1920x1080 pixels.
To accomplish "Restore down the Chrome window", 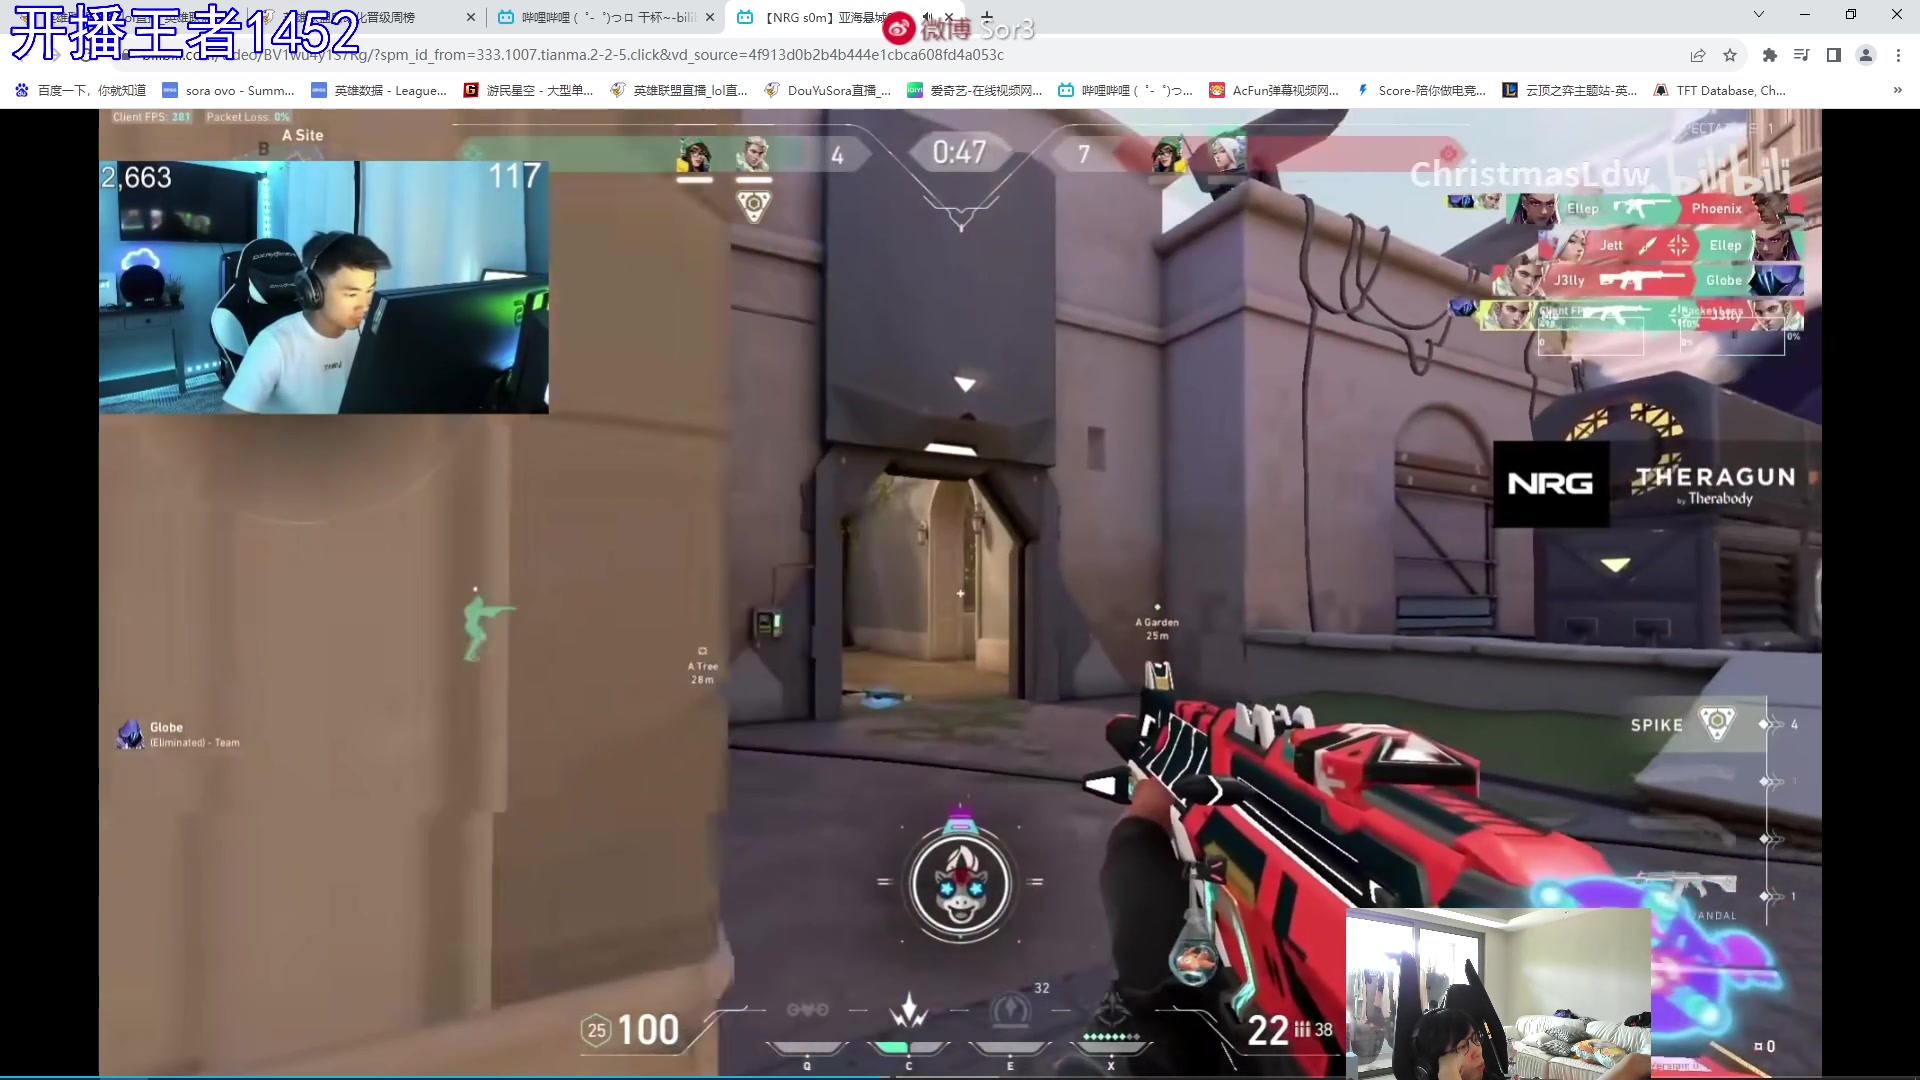I will click(1850, 14).
